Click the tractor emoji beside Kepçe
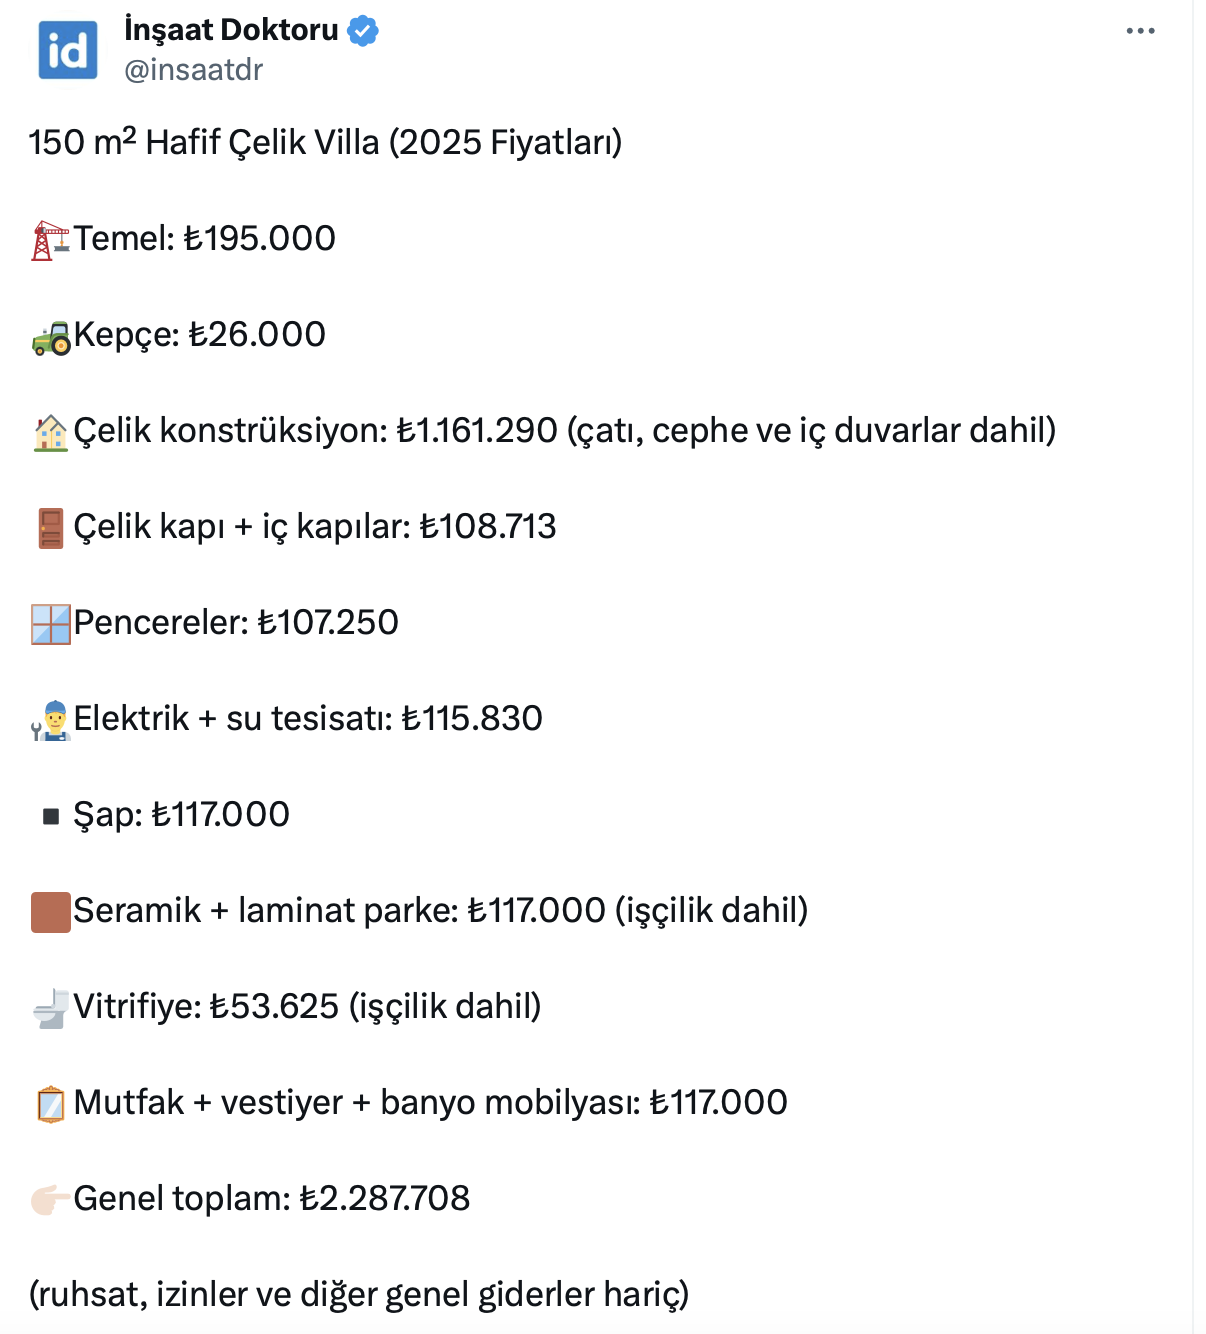This screenshot has height=1334, width=1206. click(50, 337)
